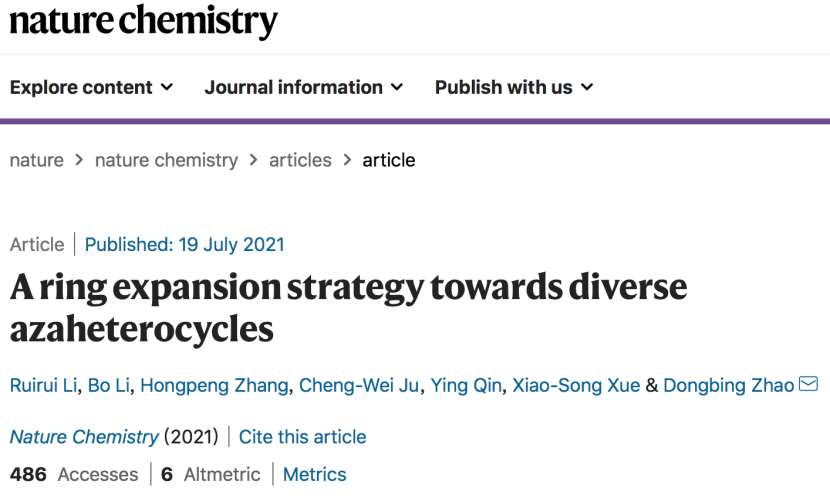Click the Nature Chemistry journal link
Screen dimensions: 830x496
84,437
